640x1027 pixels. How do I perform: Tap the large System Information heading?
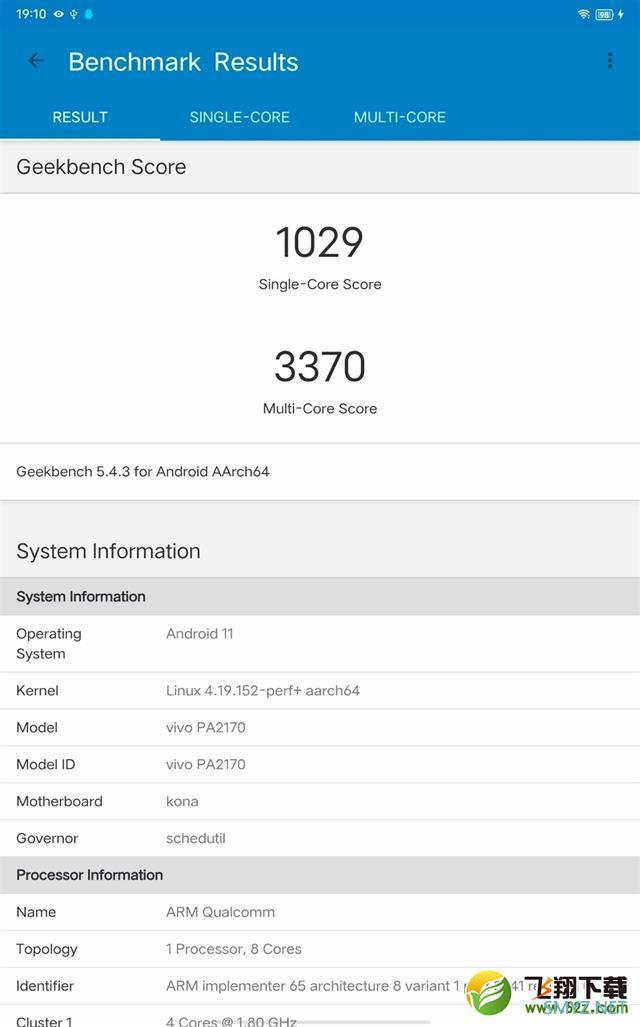point(108,551)
